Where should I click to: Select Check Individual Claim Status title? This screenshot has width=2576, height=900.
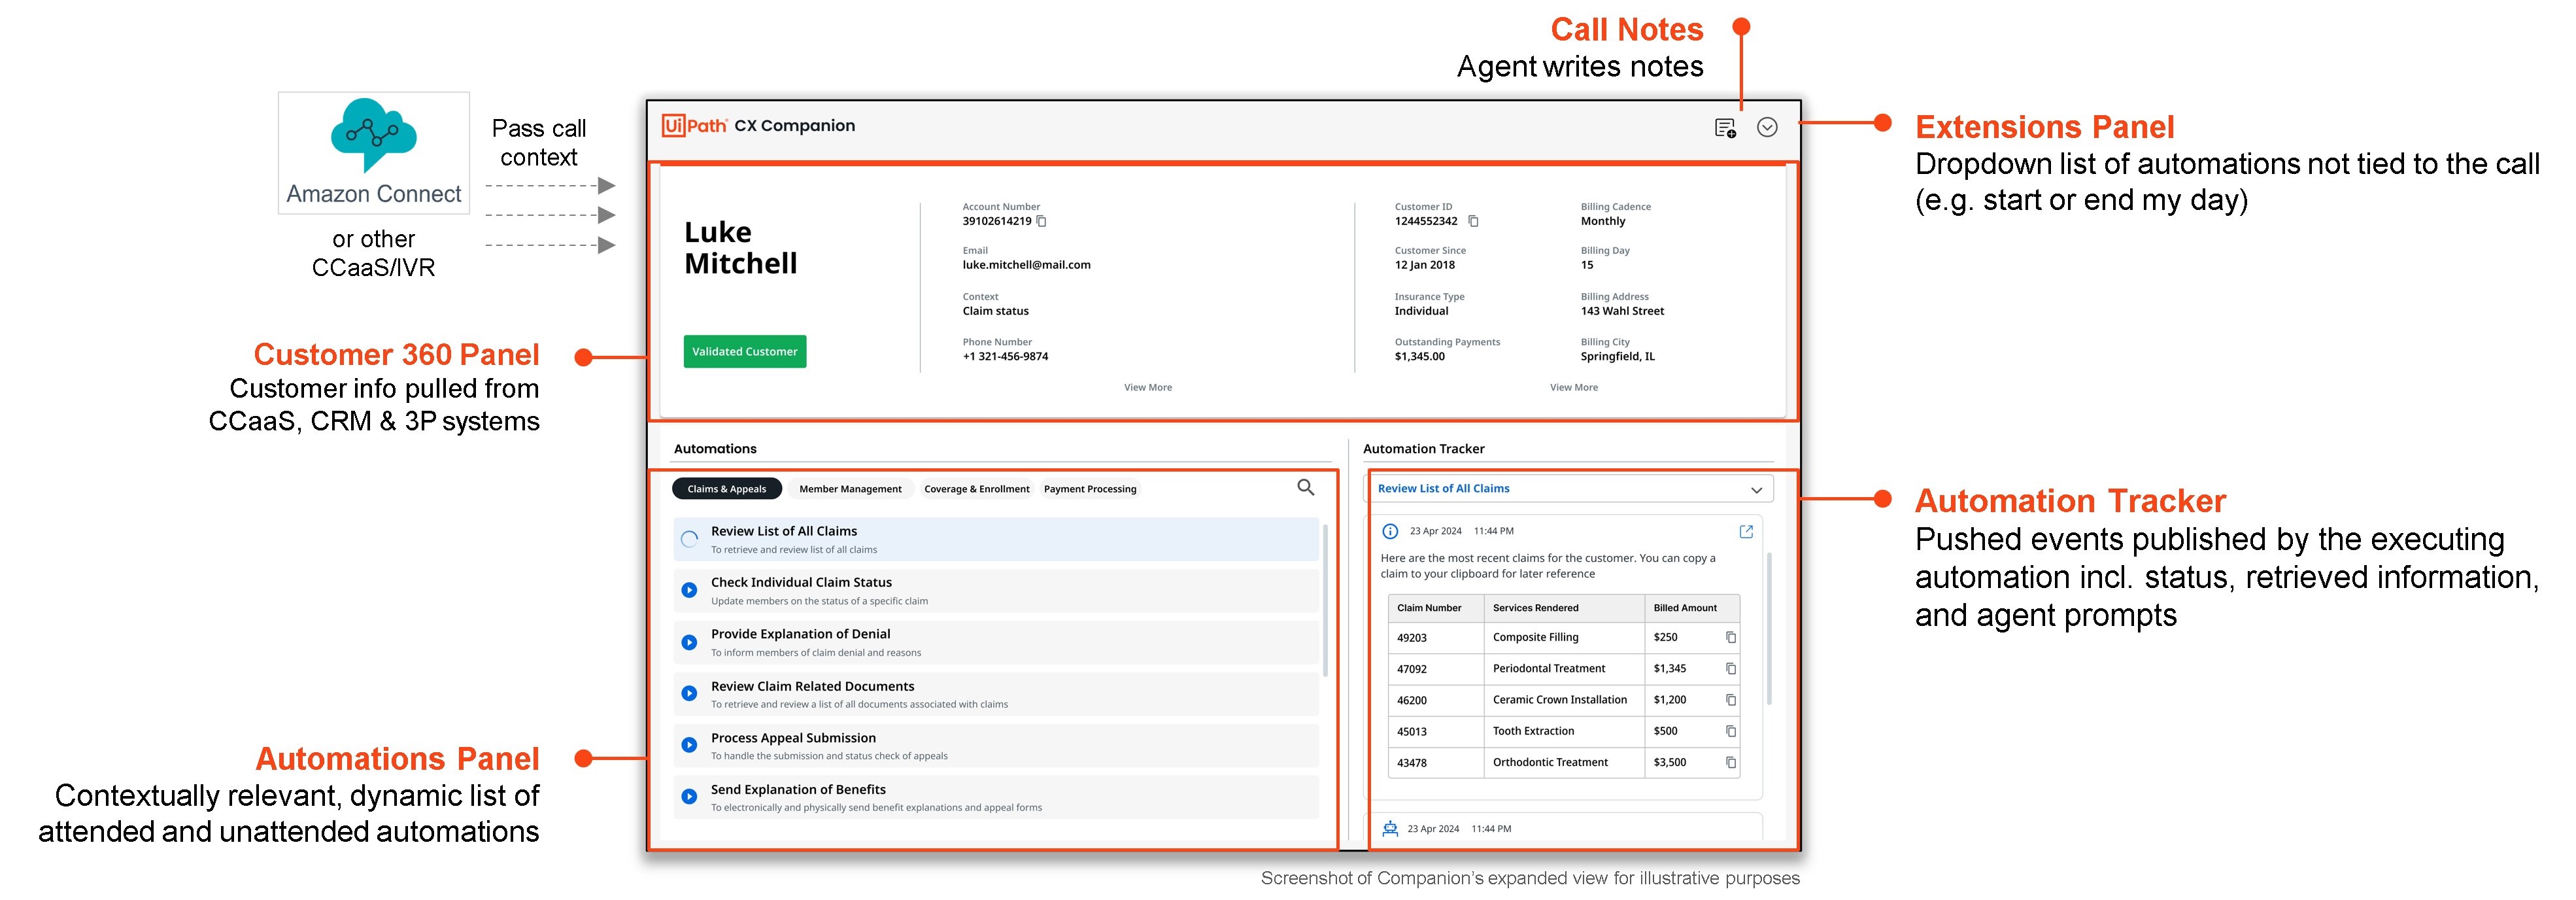click(x=801, y=582)
